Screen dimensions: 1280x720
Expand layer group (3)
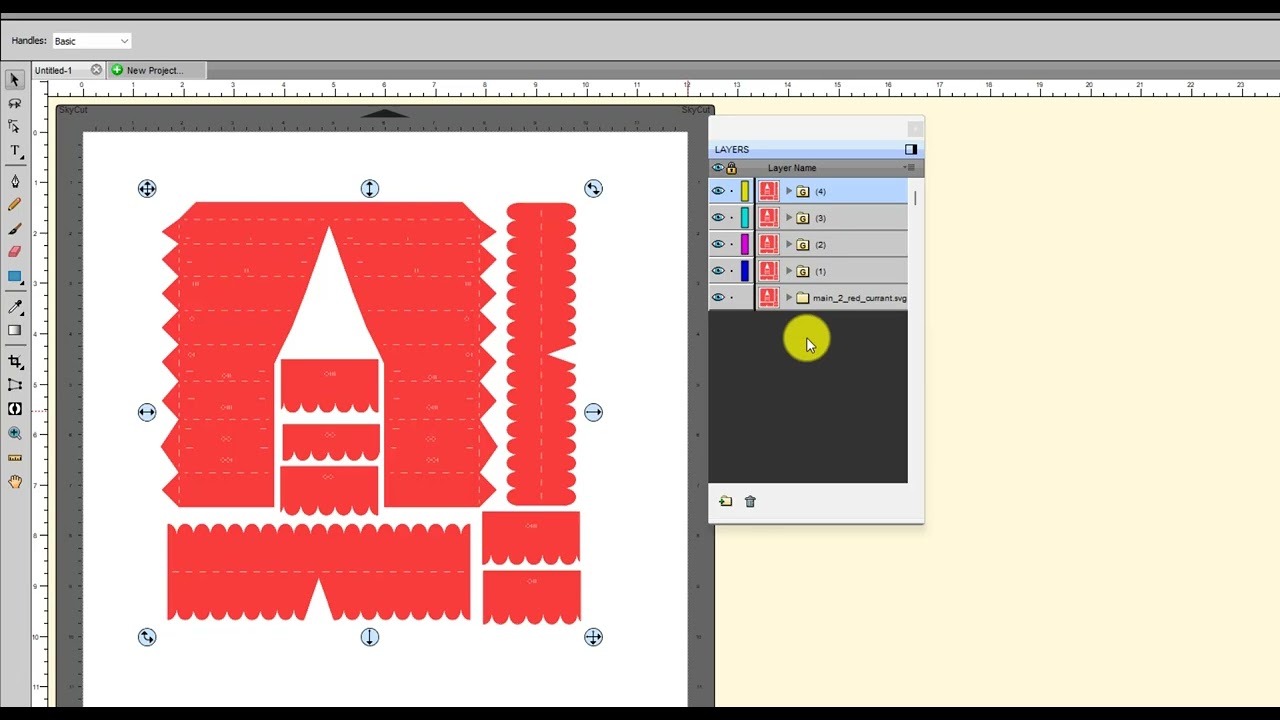789,218
